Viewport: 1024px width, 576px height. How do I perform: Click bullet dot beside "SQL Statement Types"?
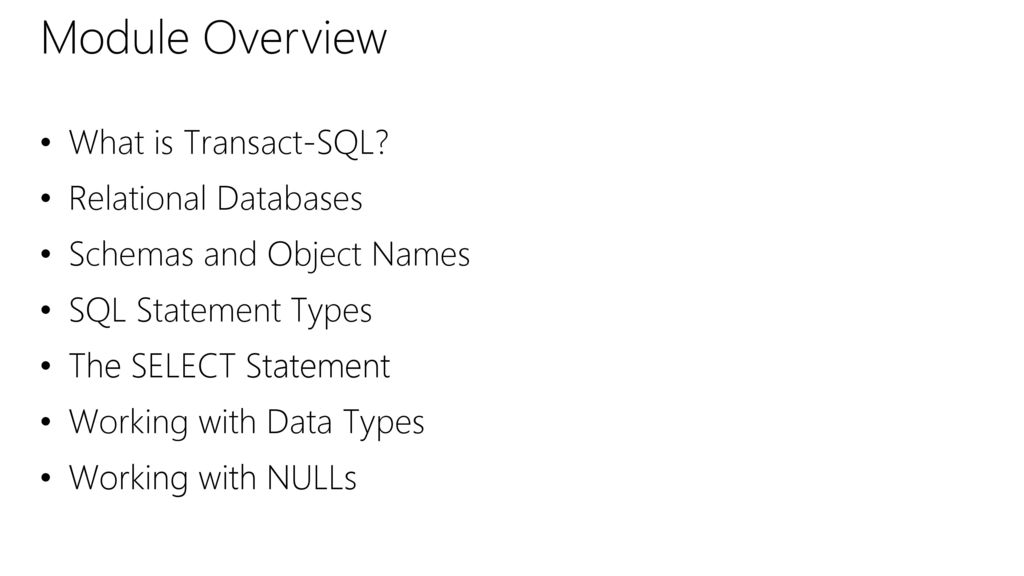pos(45,310)
